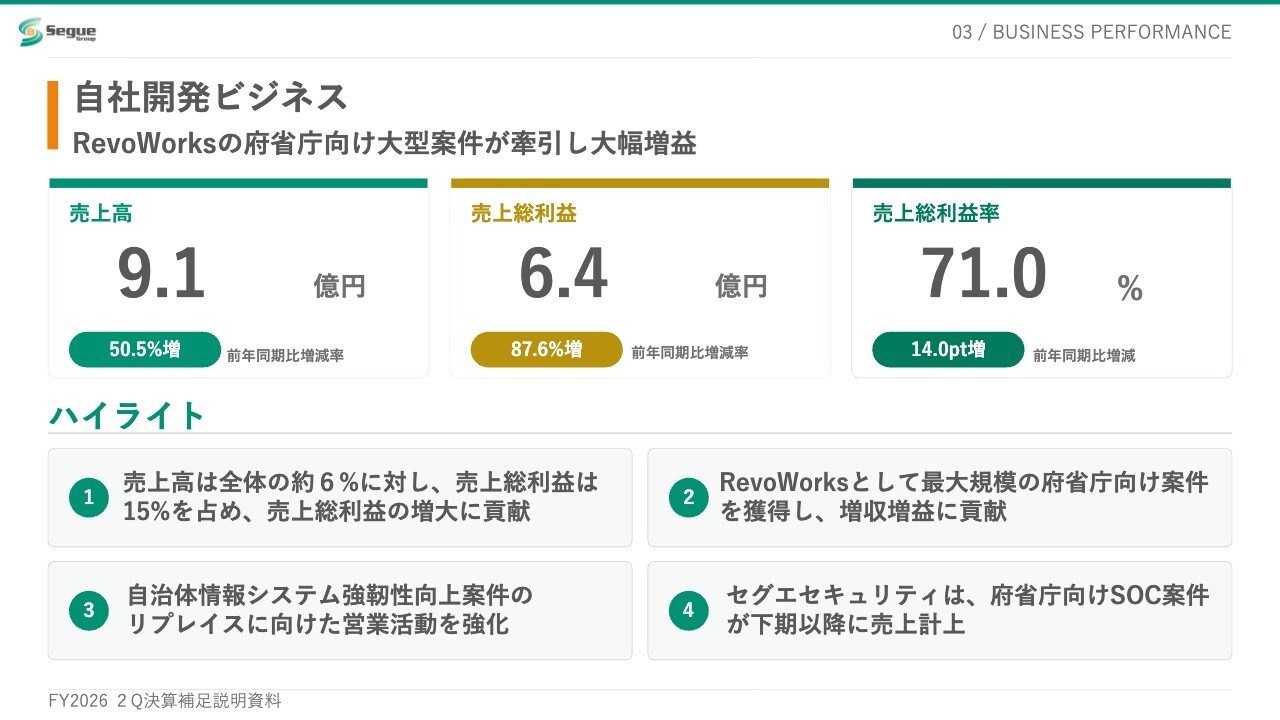This screenshot has height=720, width=1280.
Task: Click the 71.0 gross margin value
Action: point(983,274)
